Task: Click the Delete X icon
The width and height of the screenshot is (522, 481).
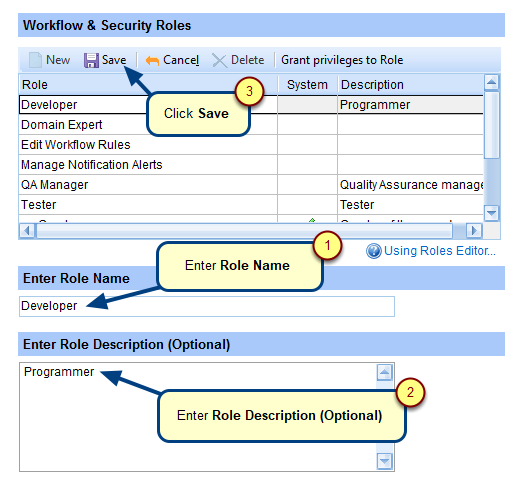Action: point(219,61)
